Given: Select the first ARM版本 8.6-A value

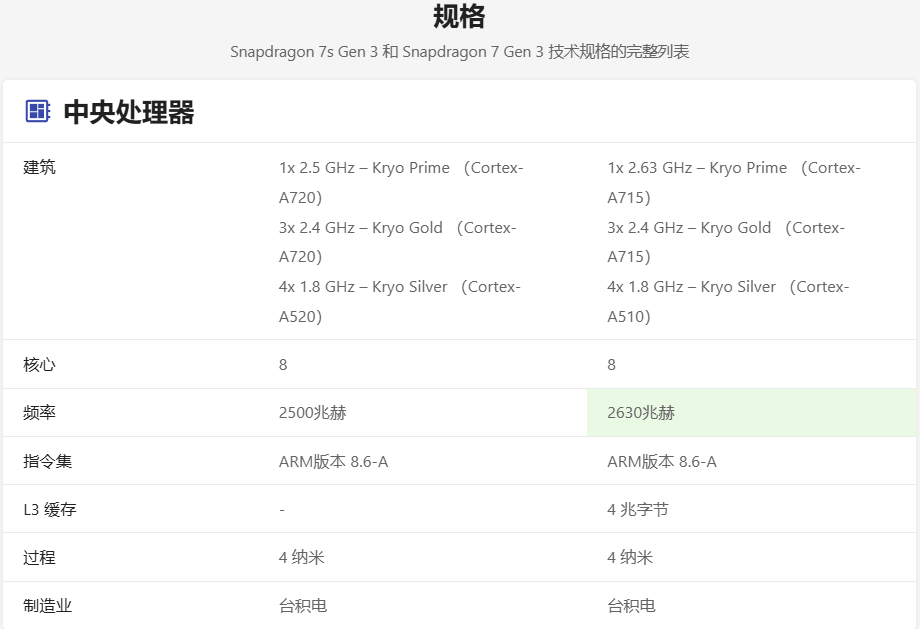Looking at the screenshot, I should pos(333,462).
